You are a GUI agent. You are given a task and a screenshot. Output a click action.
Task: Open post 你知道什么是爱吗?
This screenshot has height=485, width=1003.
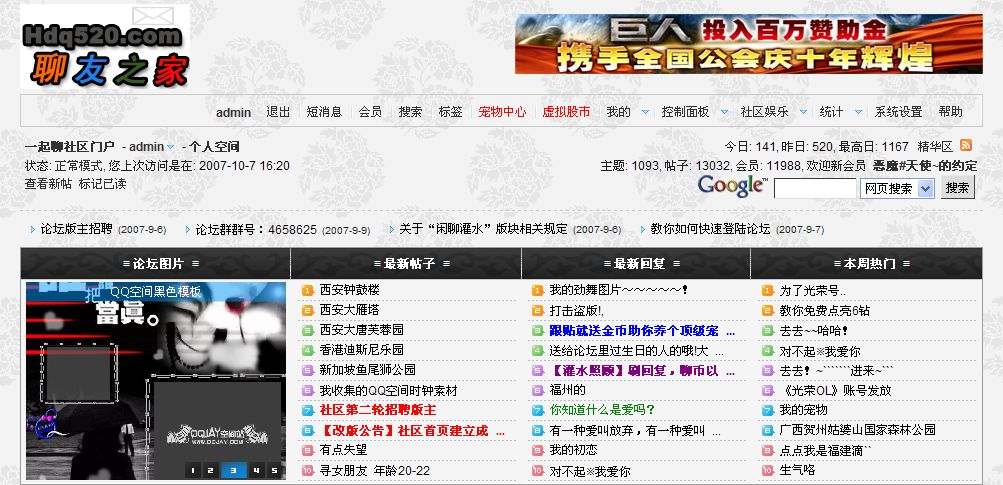click(x=602, y=410)
